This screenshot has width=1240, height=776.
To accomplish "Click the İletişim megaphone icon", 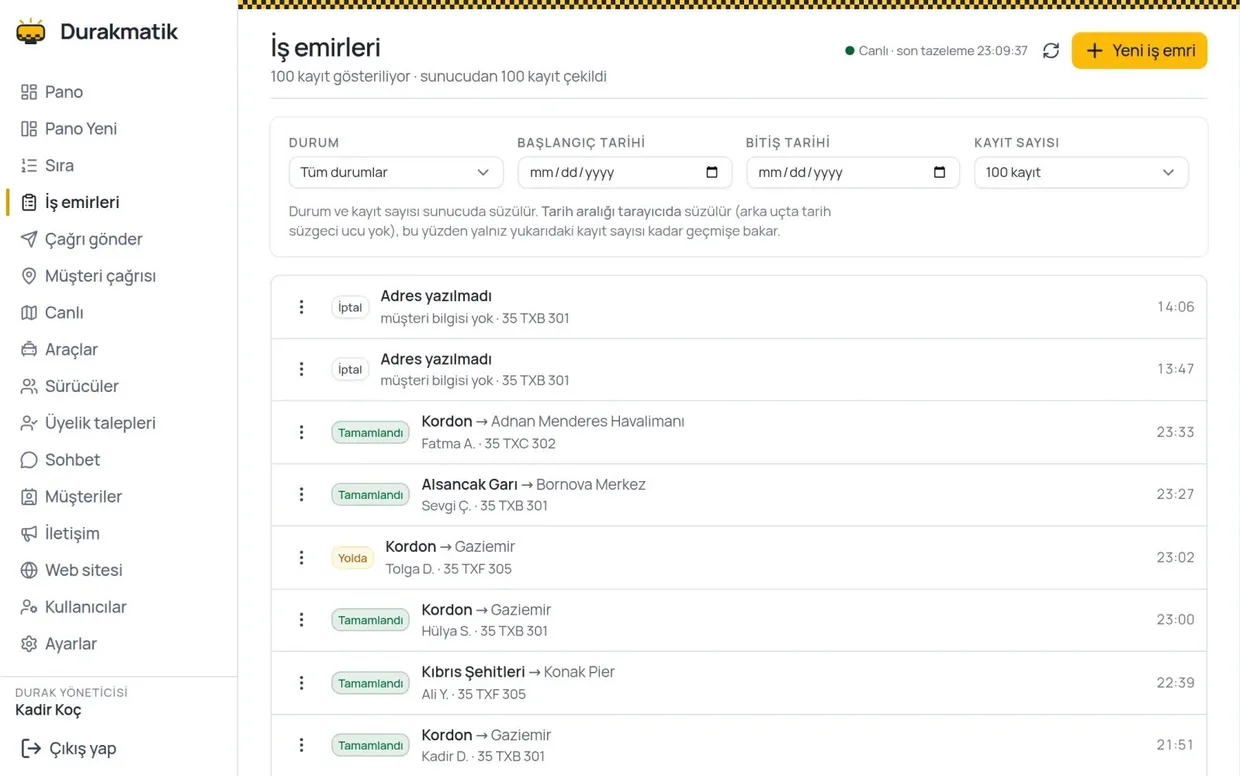I will pos(29,534).
